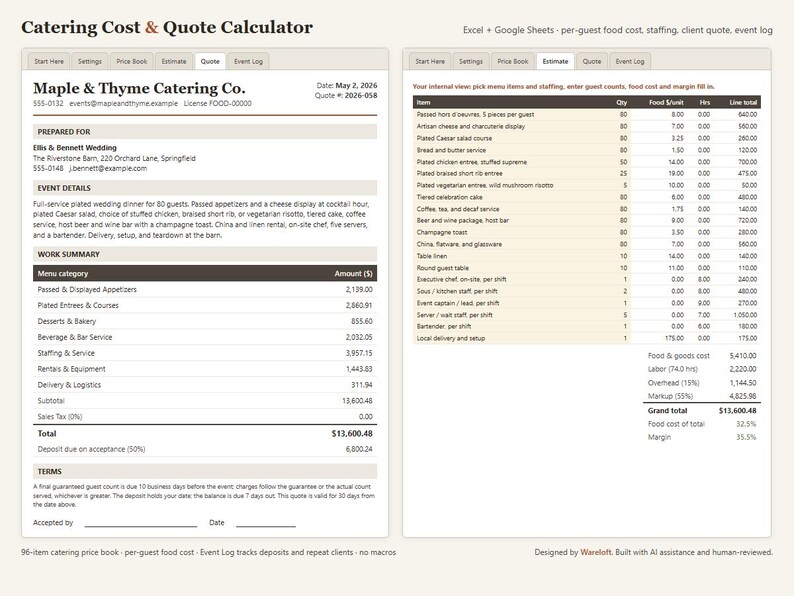Viewport: 794px width, 596px height.
Task: Click the Subtotal amount 13,600.48
Action: coord(357,401)
